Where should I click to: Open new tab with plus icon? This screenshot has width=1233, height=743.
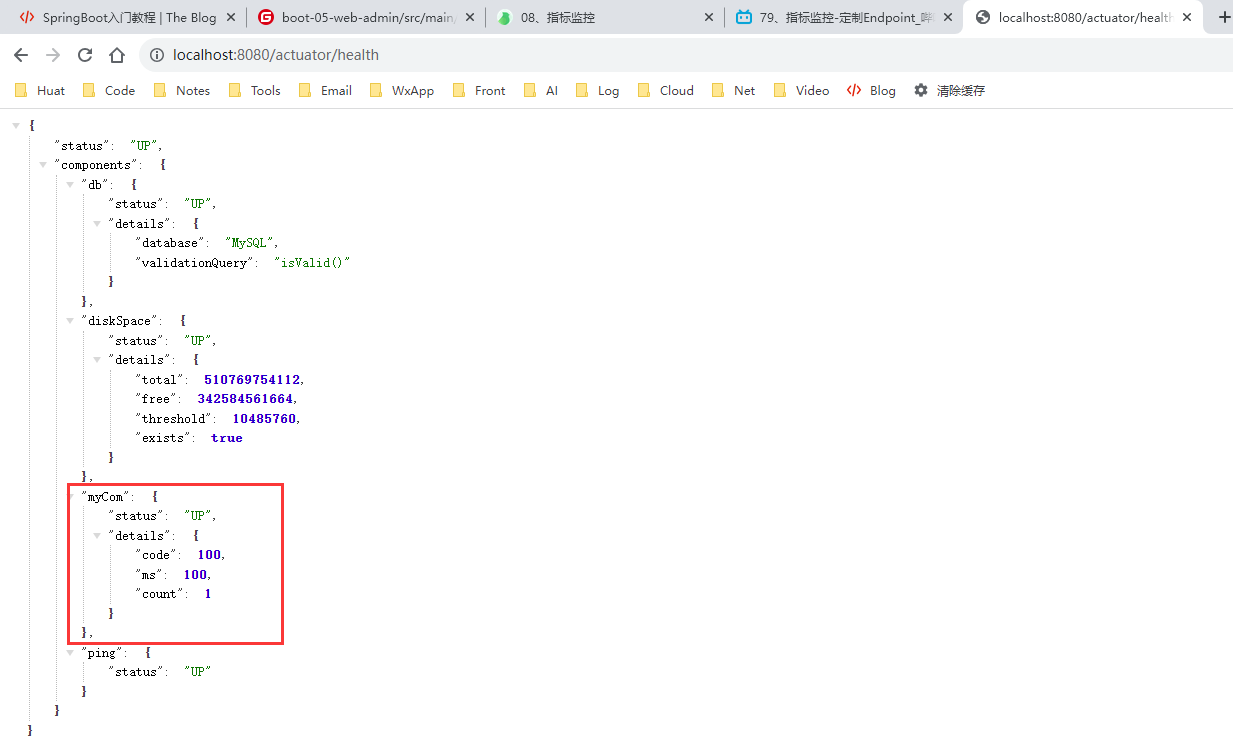pyautogui.click(x=1224, y=17)
